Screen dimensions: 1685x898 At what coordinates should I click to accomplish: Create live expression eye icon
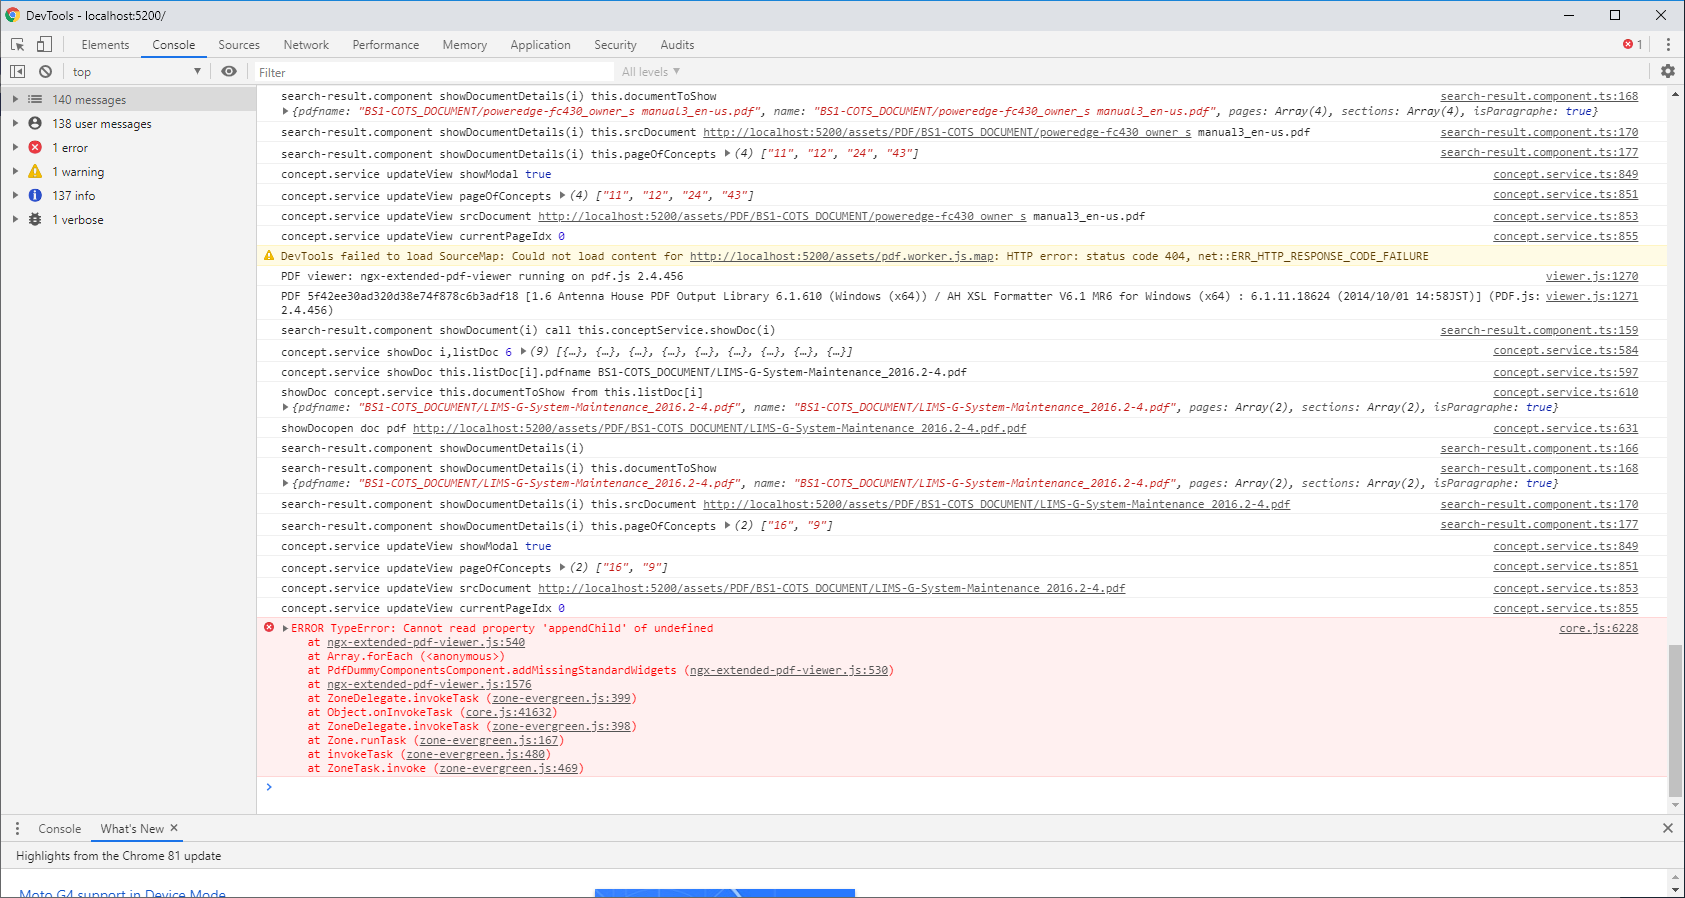click(x=229, y=72)
